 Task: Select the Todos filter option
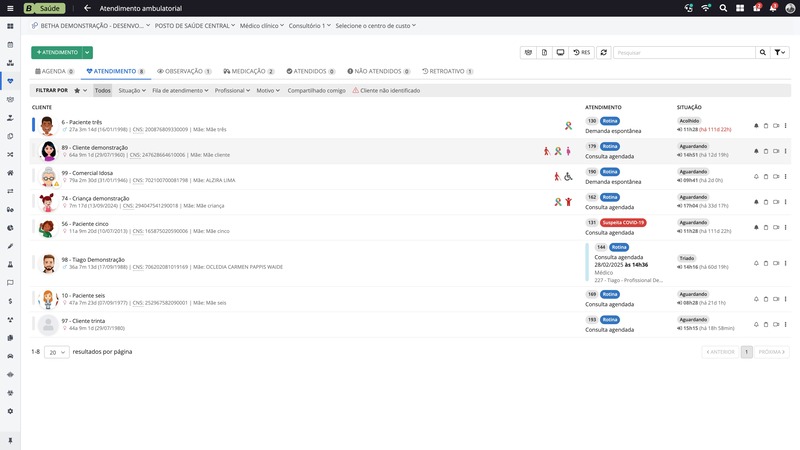pos(103,90)
